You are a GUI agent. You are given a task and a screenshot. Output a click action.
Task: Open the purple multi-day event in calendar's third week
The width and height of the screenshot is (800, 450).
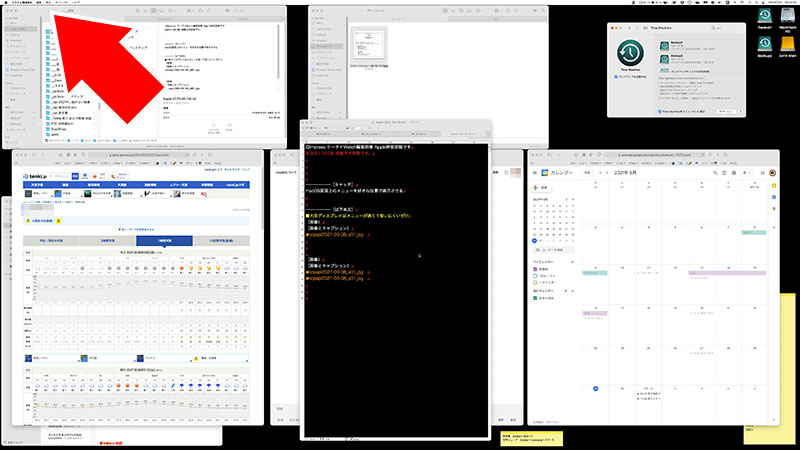coord(728,273)
